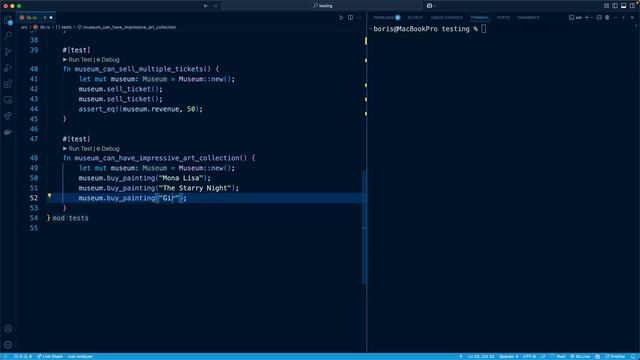Viewport: 640px width, 360px height.
Task: Click the sh terminal shell label
Action: (576, 18)
